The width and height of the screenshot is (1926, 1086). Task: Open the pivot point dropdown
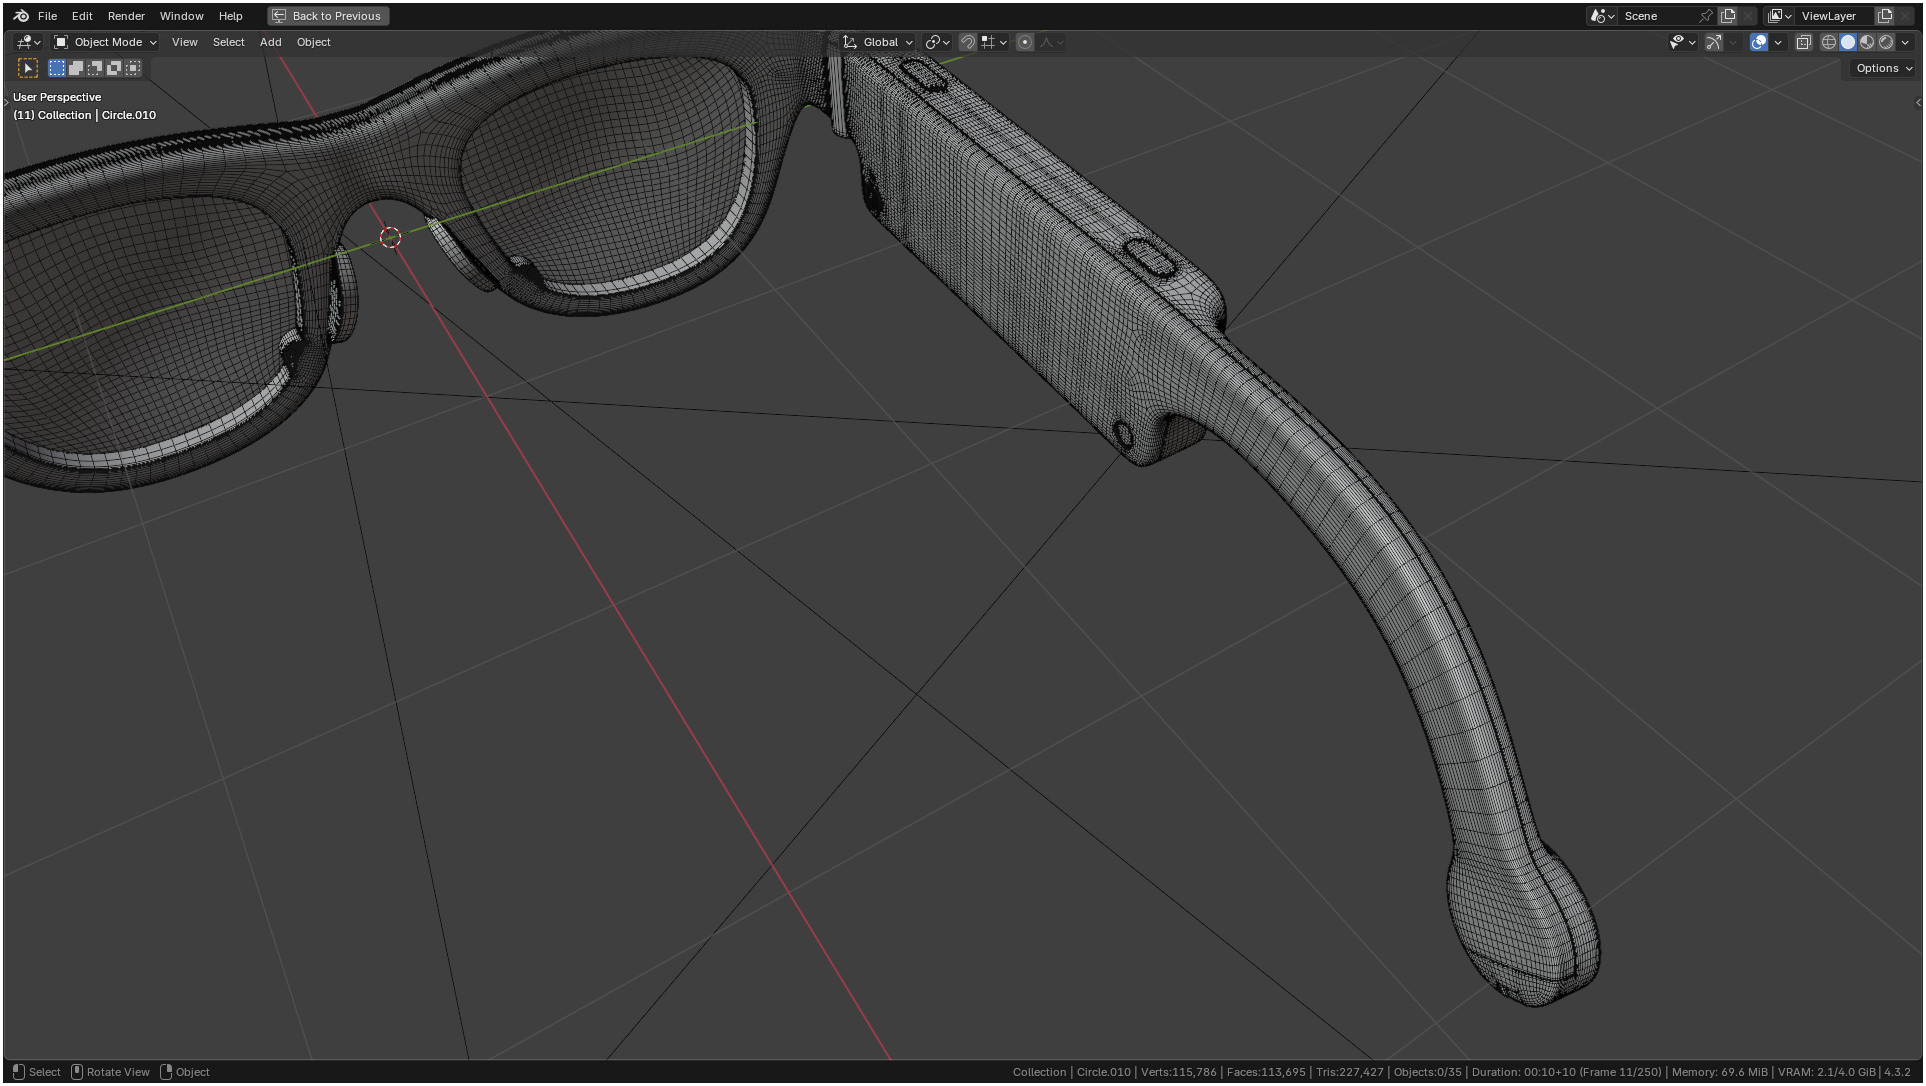pos(937,42)
